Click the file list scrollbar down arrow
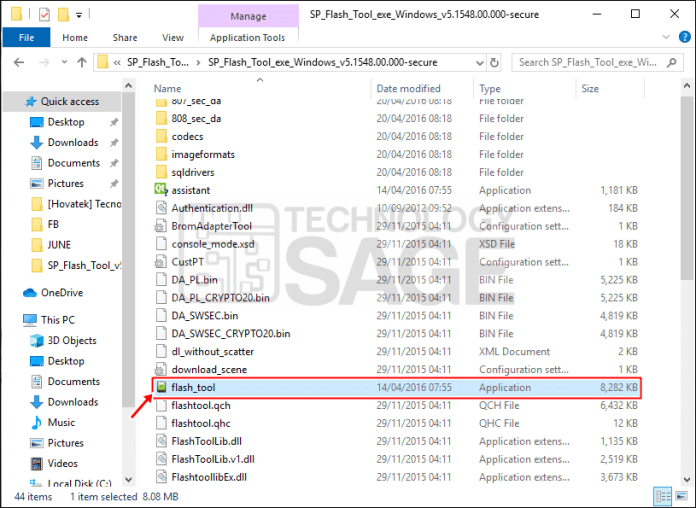The image size is (696, 508). (687, 480)
